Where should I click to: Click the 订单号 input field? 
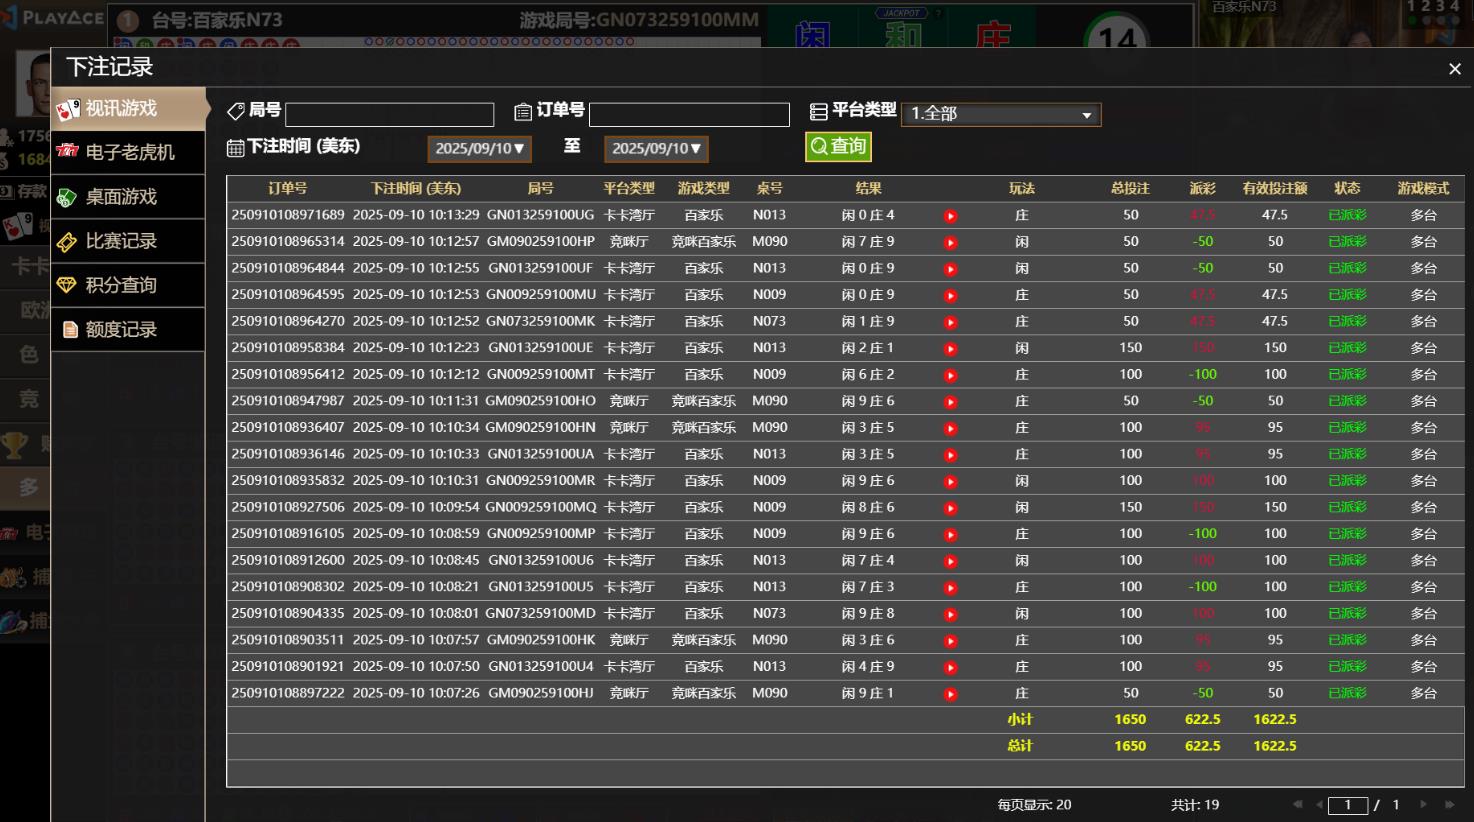pyautogui.click(x=689, y=115)
